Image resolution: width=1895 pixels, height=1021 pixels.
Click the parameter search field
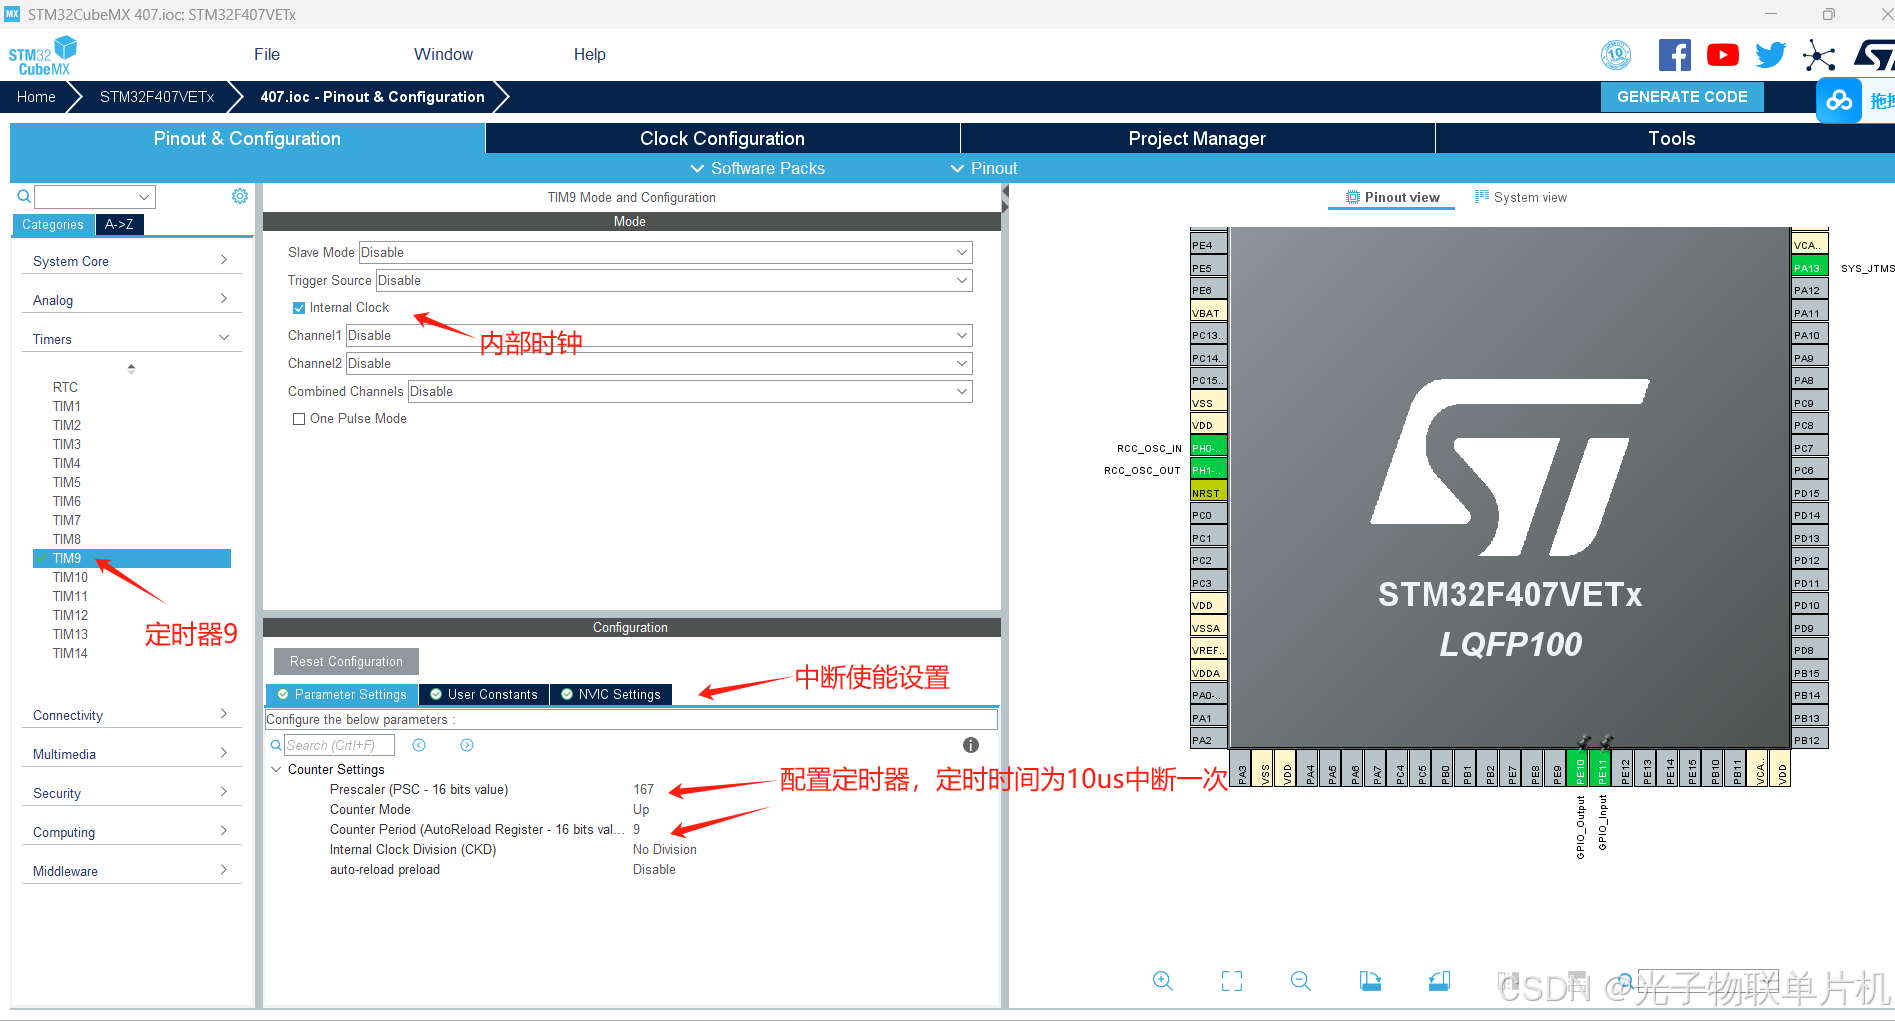[x=339, y=745]
